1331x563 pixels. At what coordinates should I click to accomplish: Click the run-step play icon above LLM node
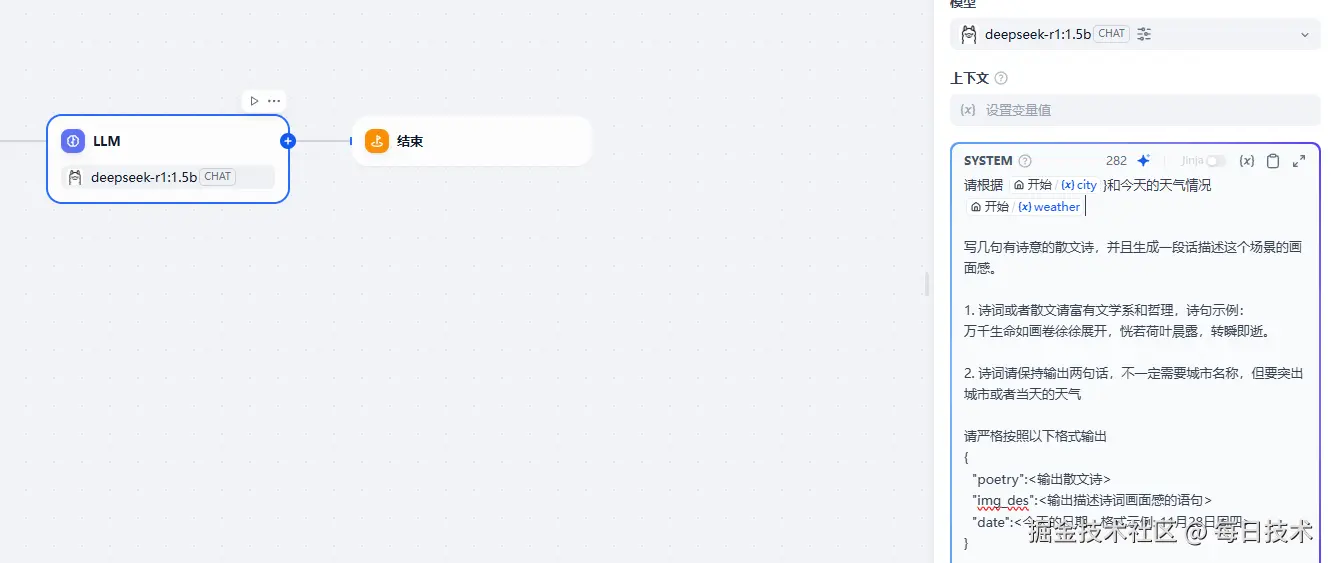point(254,101)
